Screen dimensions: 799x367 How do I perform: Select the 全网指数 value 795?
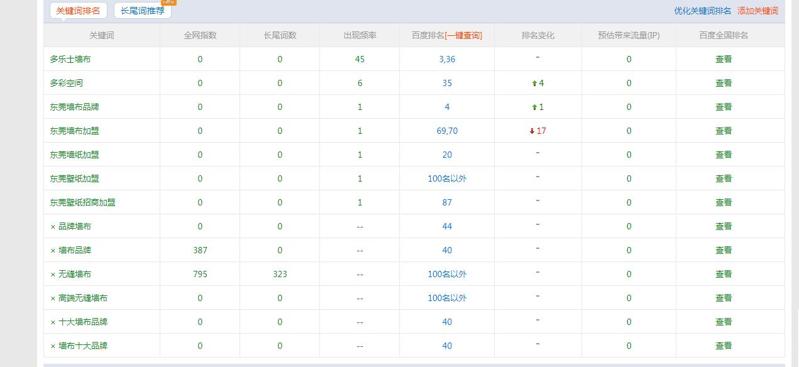pyautogui.click(x=200, y=274)
